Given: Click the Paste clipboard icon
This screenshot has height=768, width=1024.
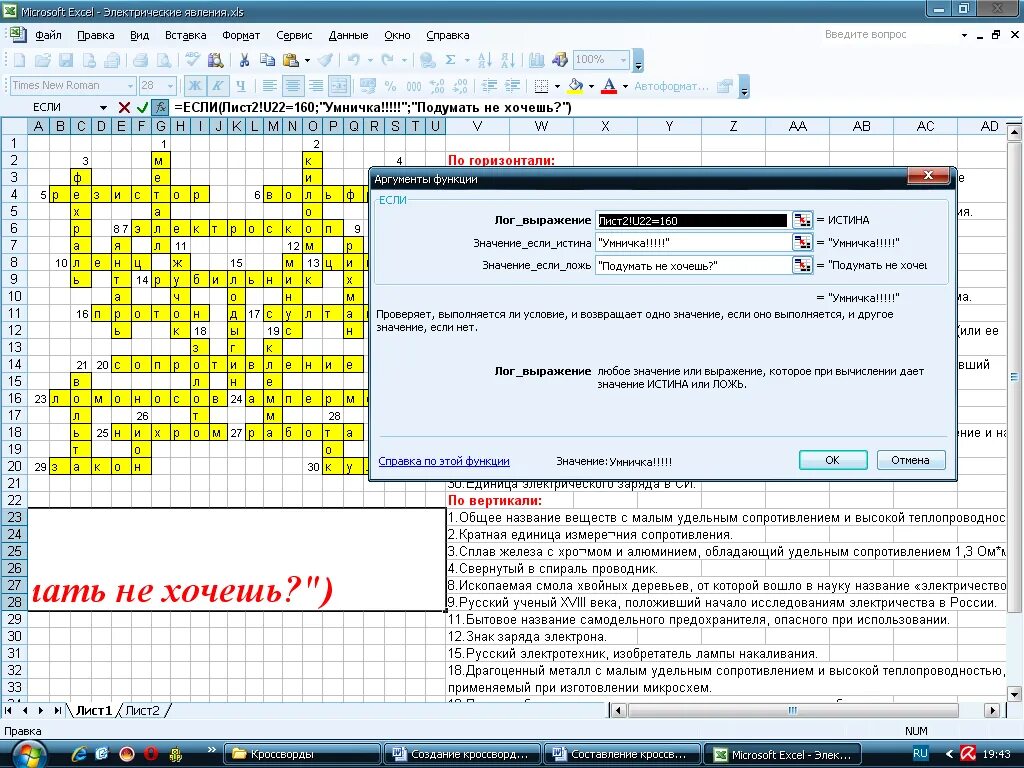Looking at the screenshot, I should [x=291, y=60].
